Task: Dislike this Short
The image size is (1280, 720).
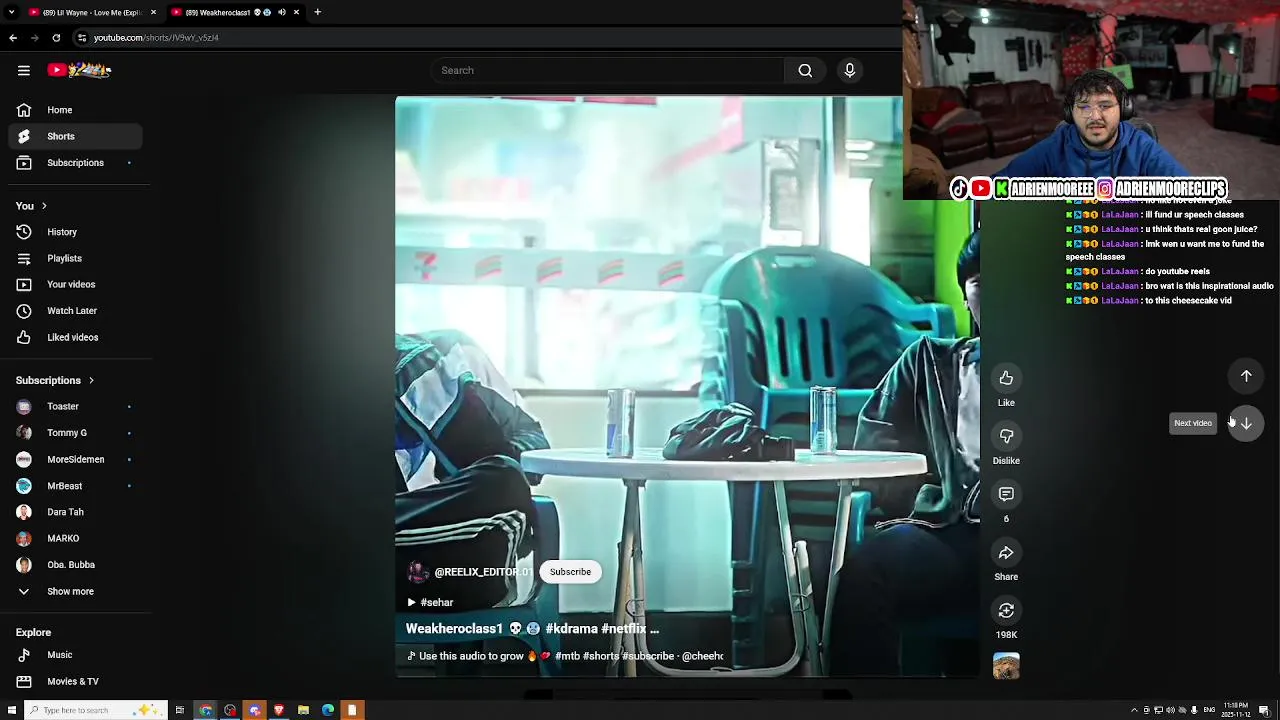Action: (x=1006, y=436)
